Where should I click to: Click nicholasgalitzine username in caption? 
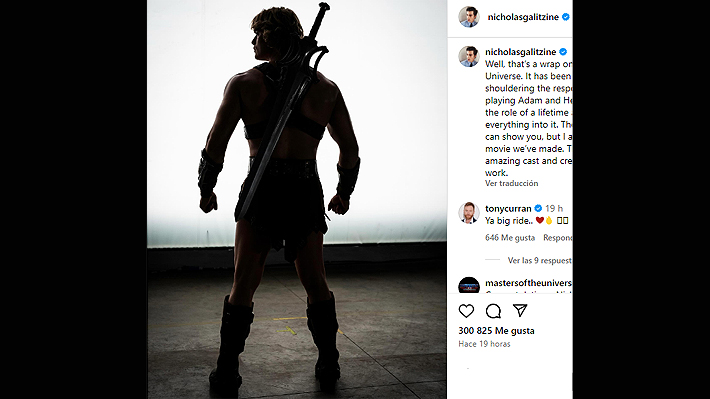(521, 52)
